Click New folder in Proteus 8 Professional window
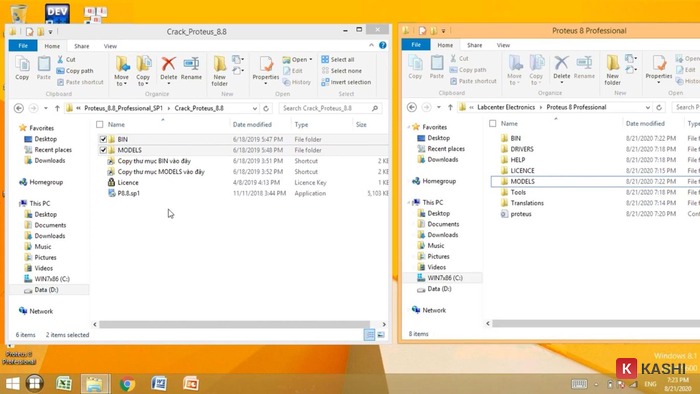The width and height of the screenshot is (700, 394). pyautogui.click(x=612, y=70)
